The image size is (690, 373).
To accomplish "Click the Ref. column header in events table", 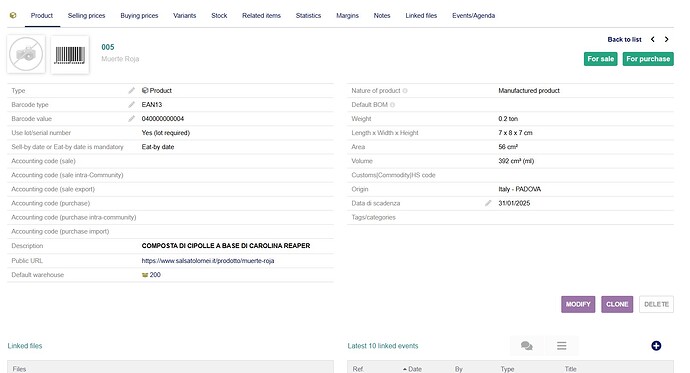I will (x=358, y=369).
